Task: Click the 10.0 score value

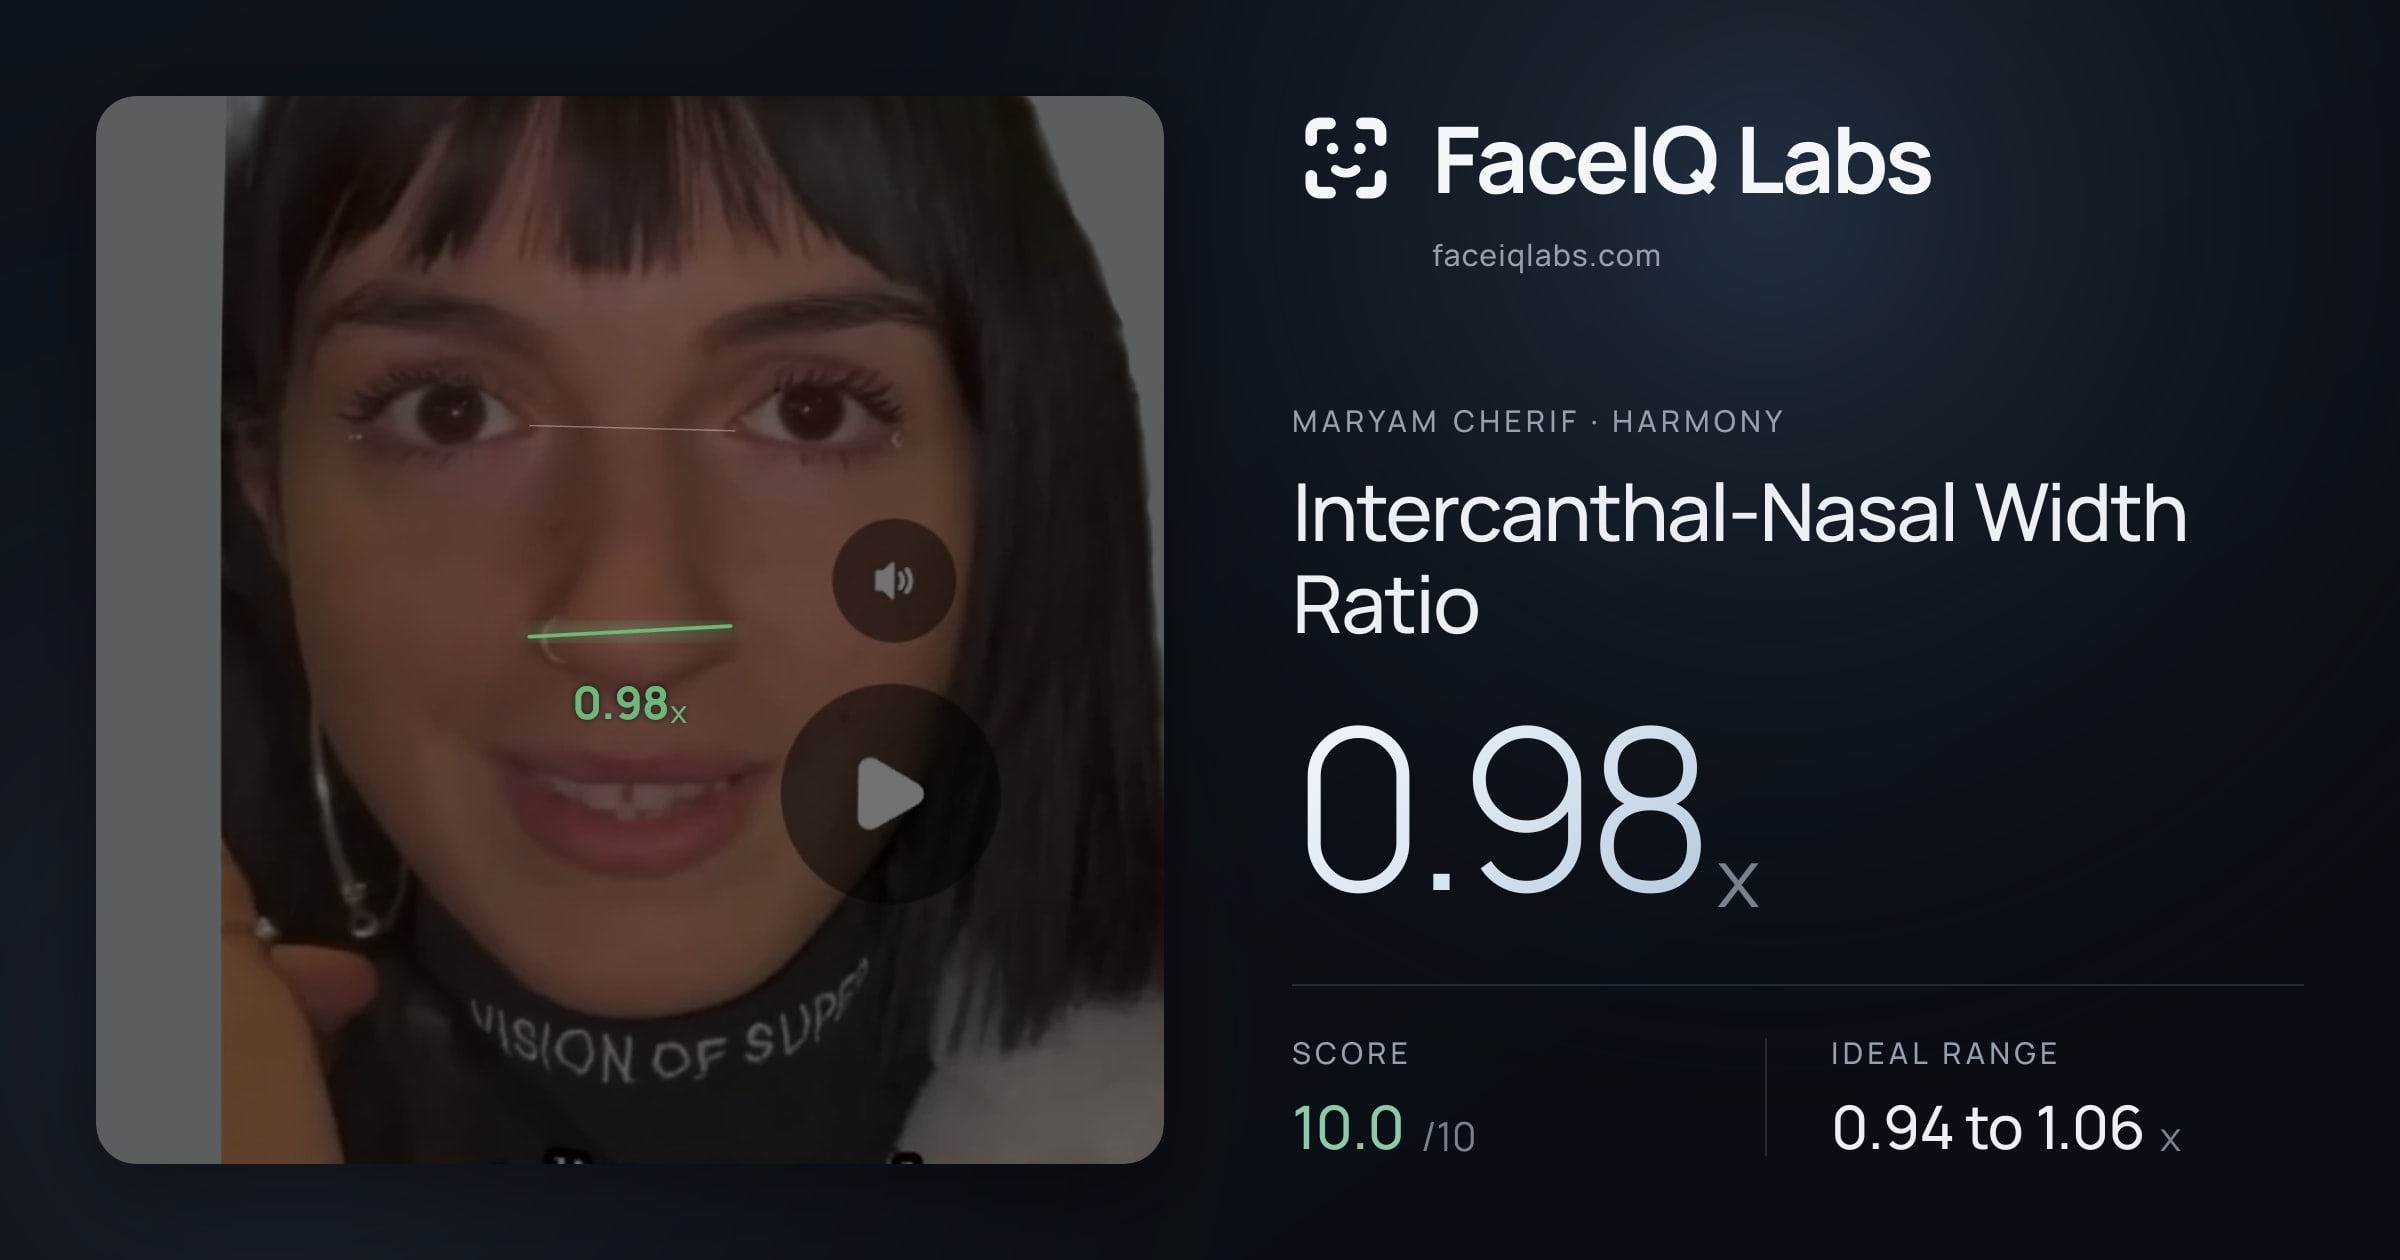Action: point(1348,1128)
